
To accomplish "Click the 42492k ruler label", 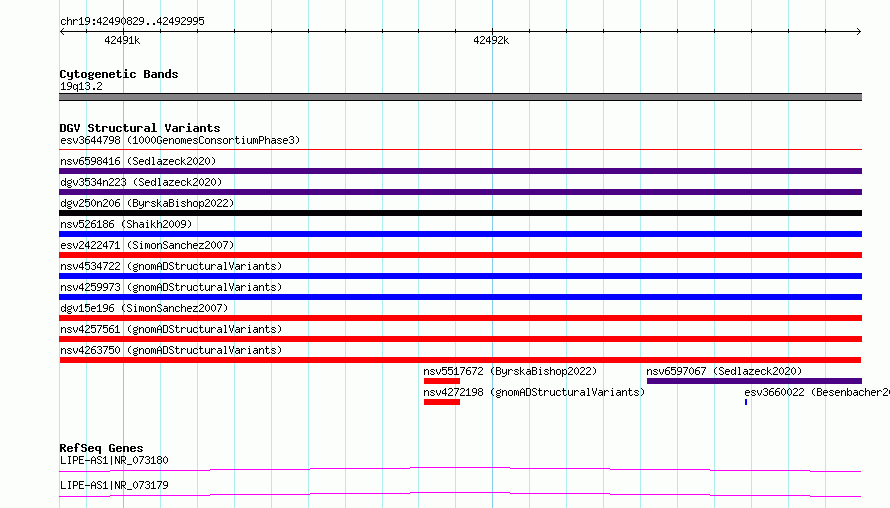I will click(x=491, y=40).
